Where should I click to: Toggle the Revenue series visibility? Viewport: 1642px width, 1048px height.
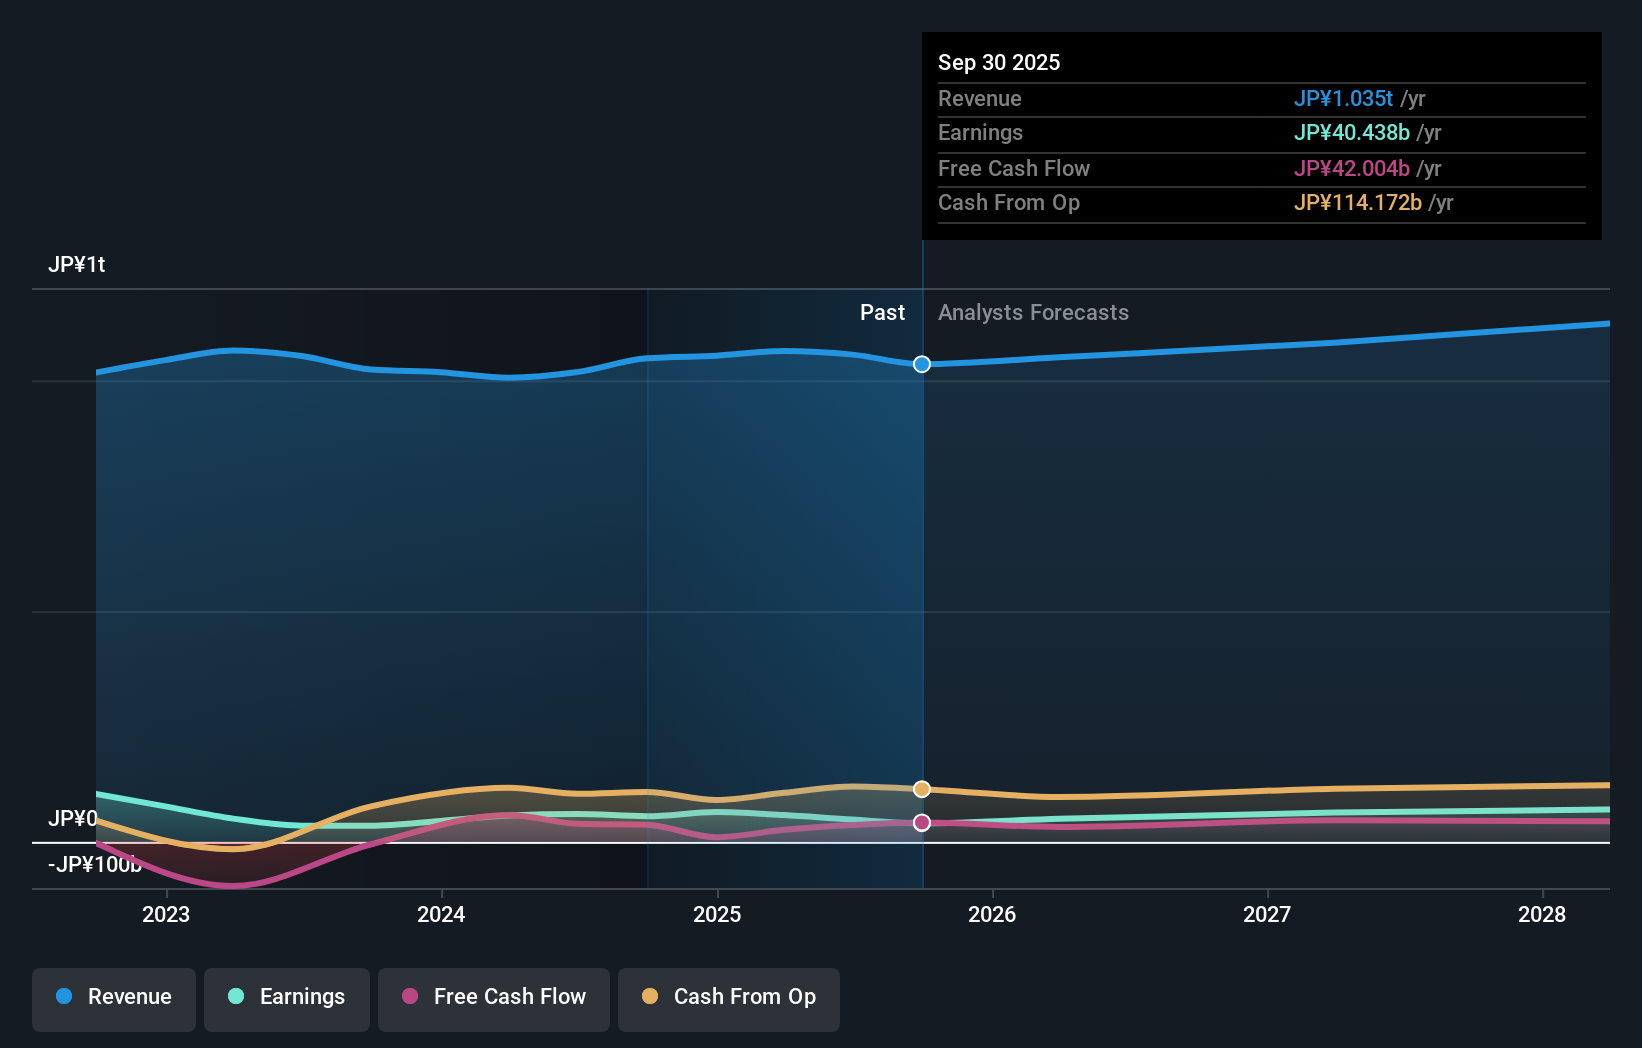coord(113,997)
